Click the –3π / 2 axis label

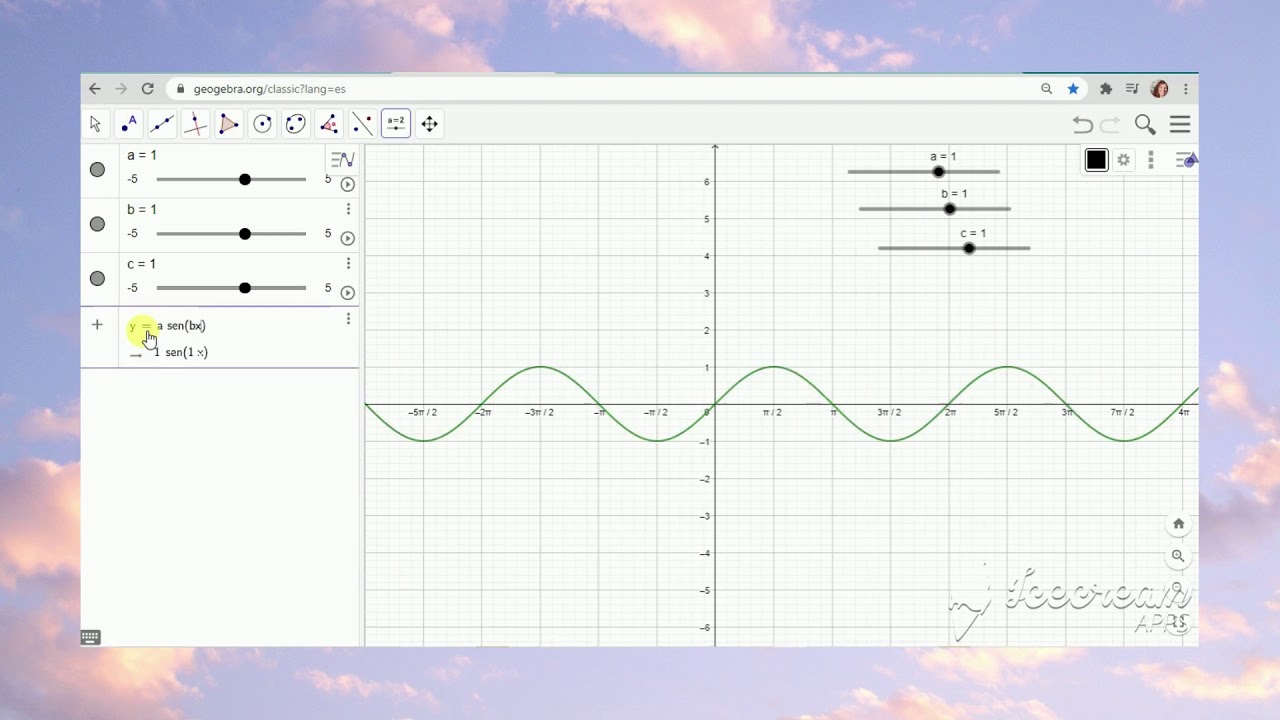pyautogui.click(x=538, y=412)
